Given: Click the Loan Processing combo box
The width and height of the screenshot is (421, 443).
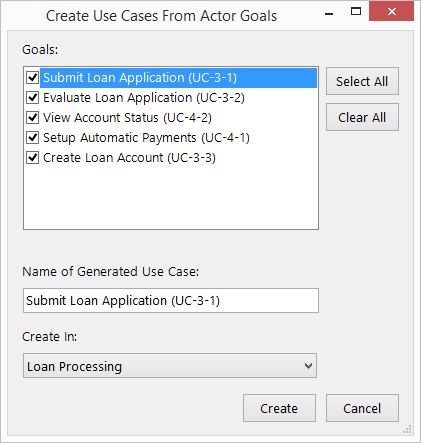Looking at the screenshot, I should (170, 366).
